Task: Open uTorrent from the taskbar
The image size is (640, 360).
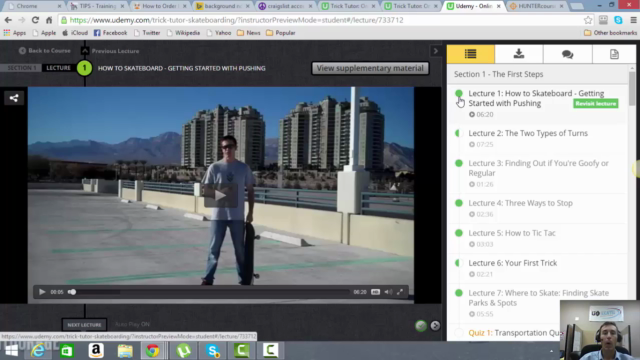Action: click(184, 351)
